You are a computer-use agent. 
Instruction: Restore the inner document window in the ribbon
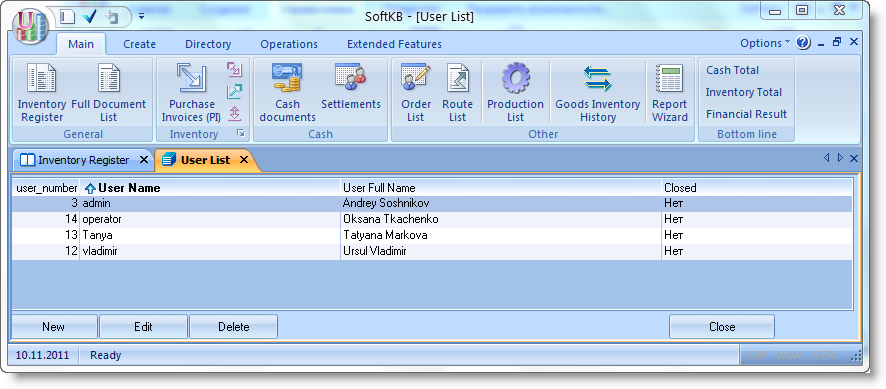pyautogui.click(x=837, y=42)
